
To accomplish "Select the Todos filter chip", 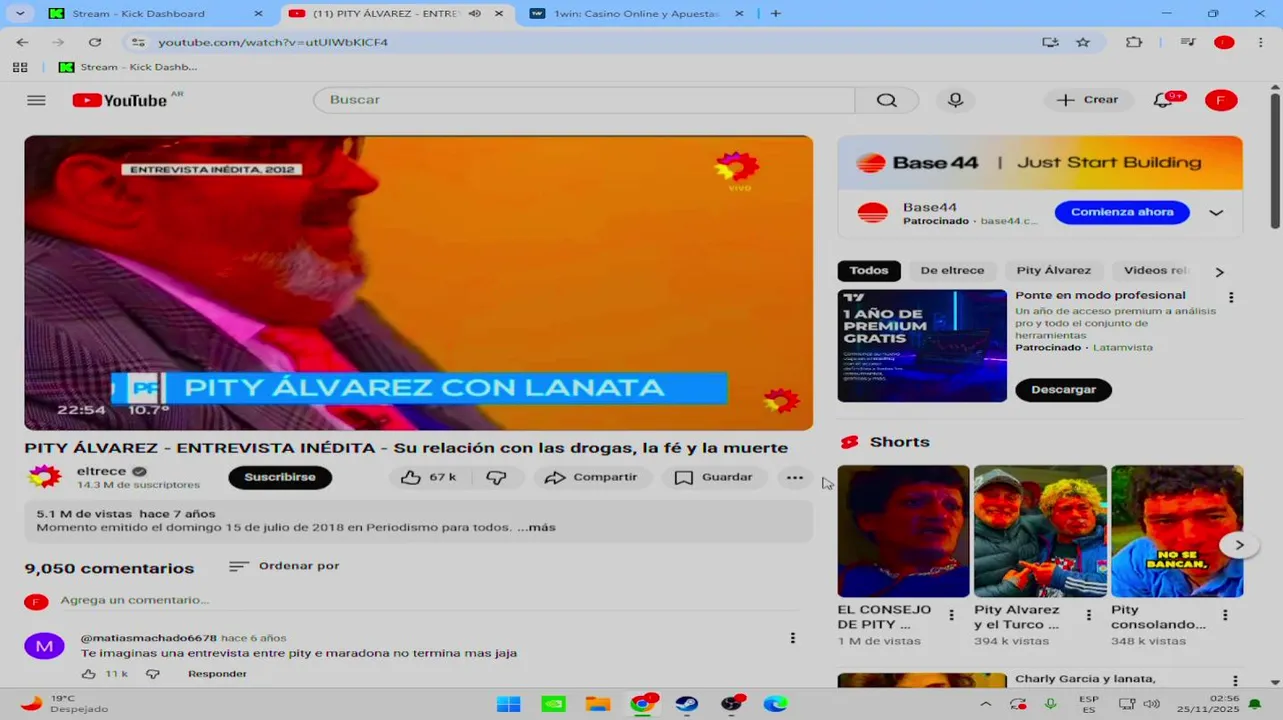I will (x=869, y=271).
